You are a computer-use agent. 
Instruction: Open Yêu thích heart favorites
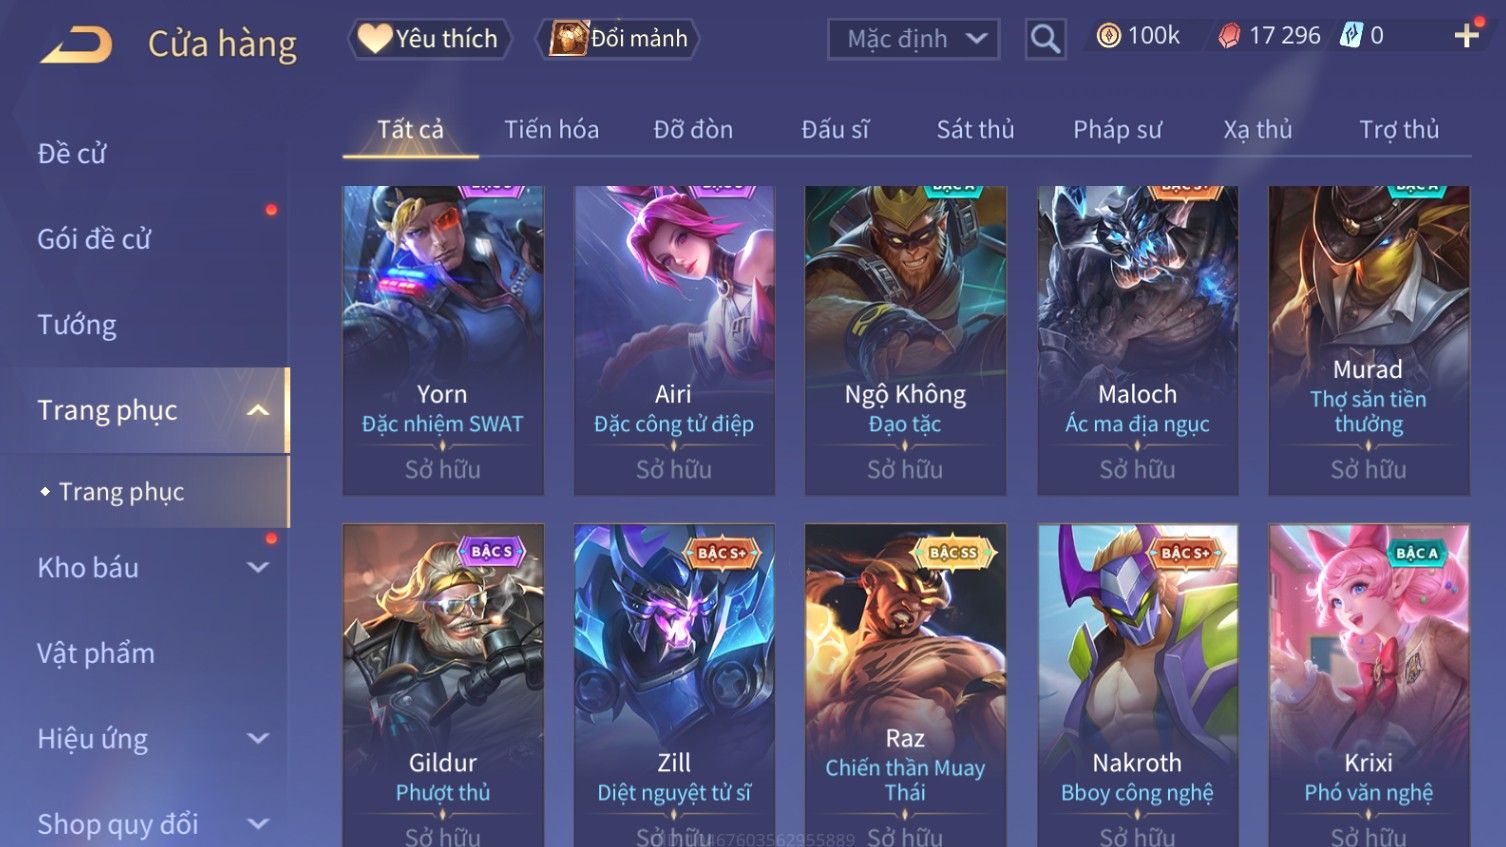[430, 39]
